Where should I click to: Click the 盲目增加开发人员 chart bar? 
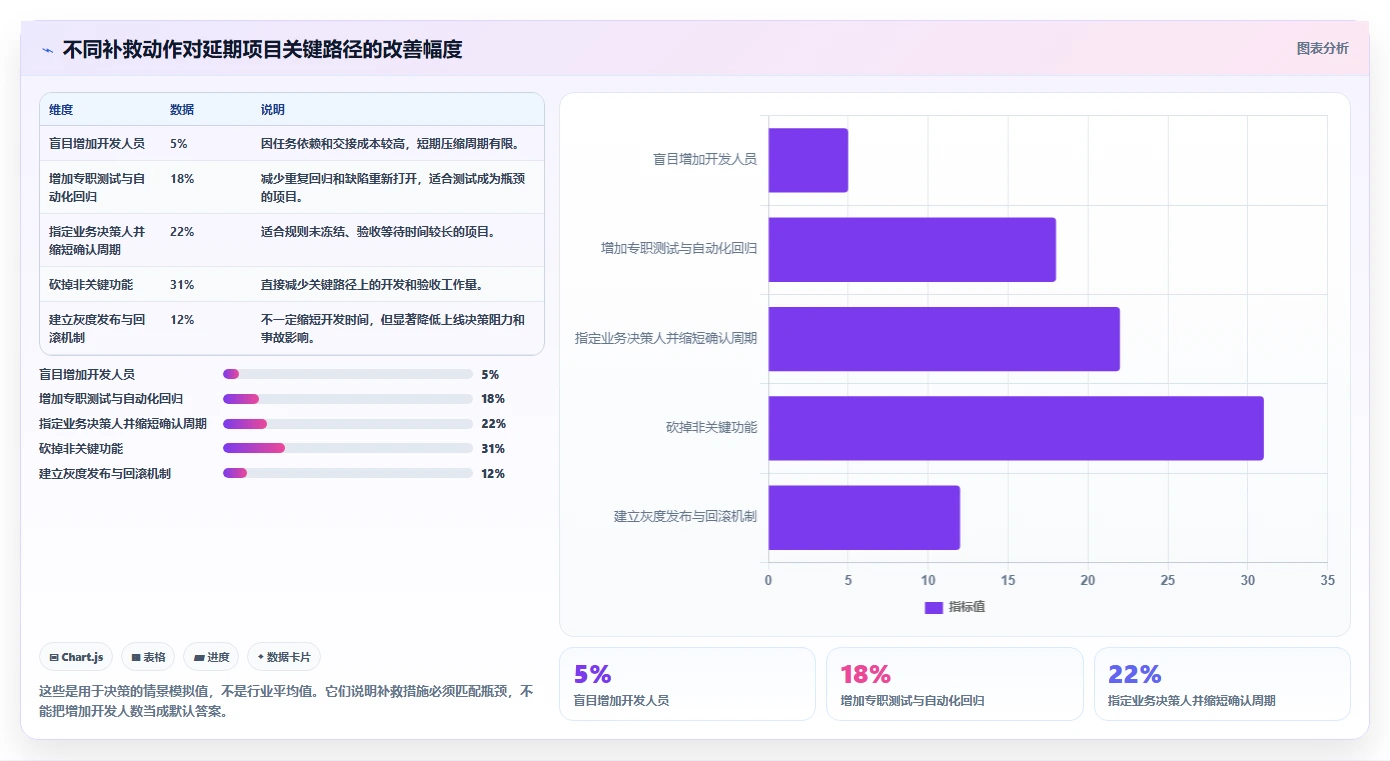pyautogui.click(x=808, y=160)
